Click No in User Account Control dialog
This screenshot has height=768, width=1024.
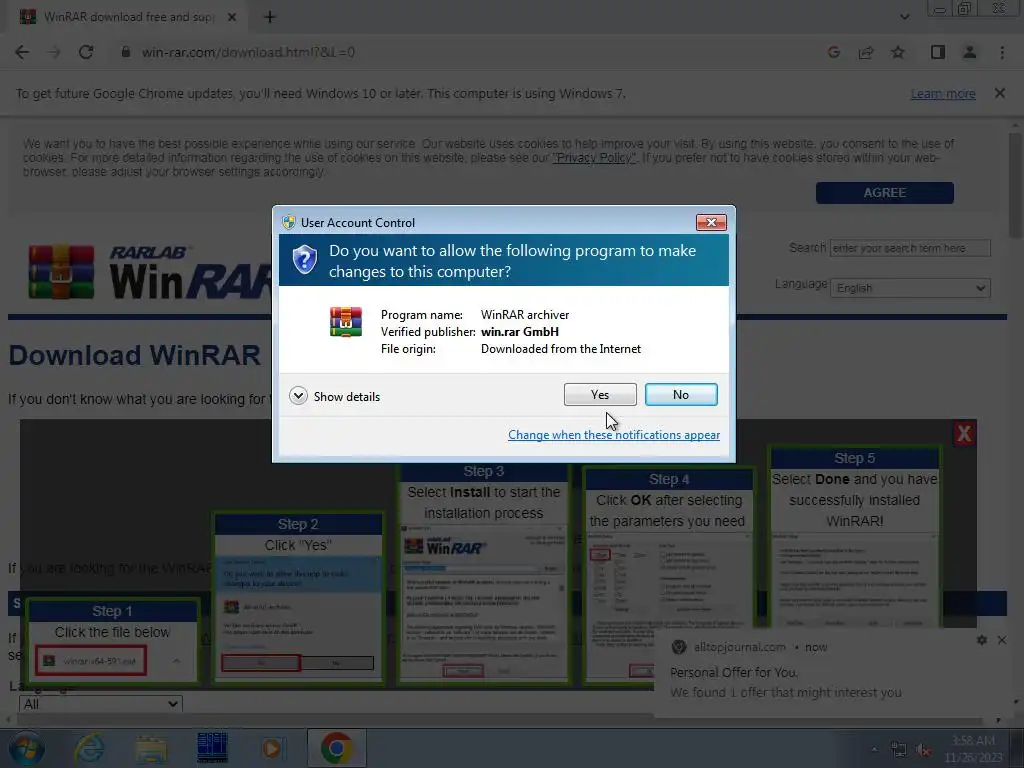tap(680, 394)
